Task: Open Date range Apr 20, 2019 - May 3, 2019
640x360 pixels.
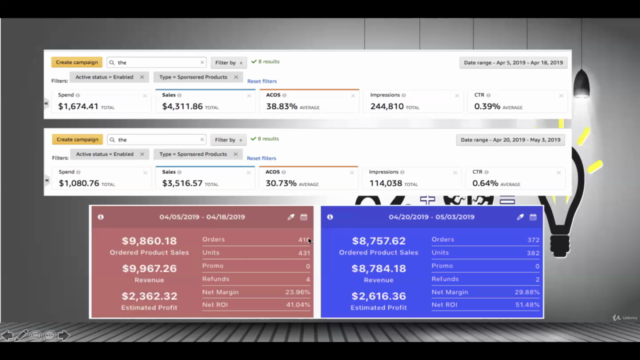Action: (511, 140)
